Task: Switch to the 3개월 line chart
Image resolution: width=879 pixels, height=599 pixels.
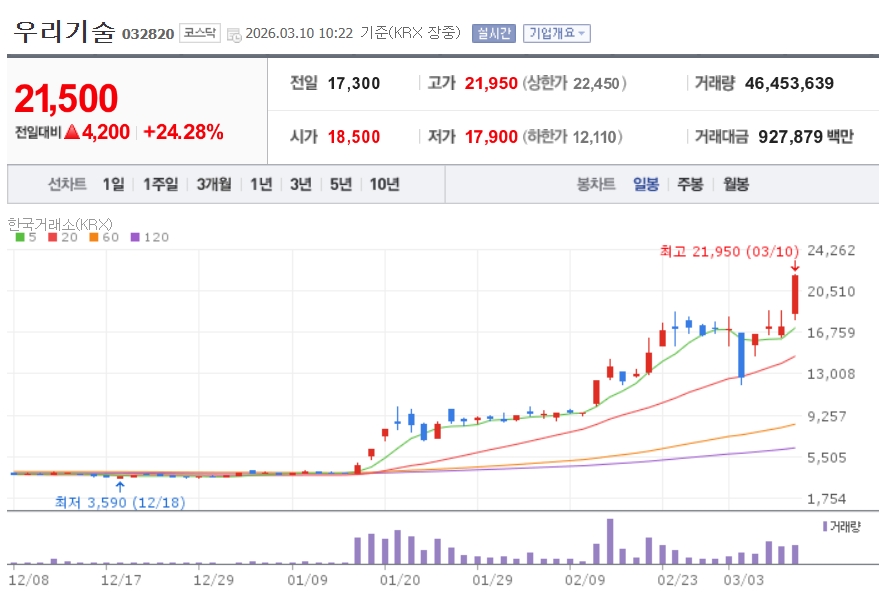Action: (x=214, y=184)
